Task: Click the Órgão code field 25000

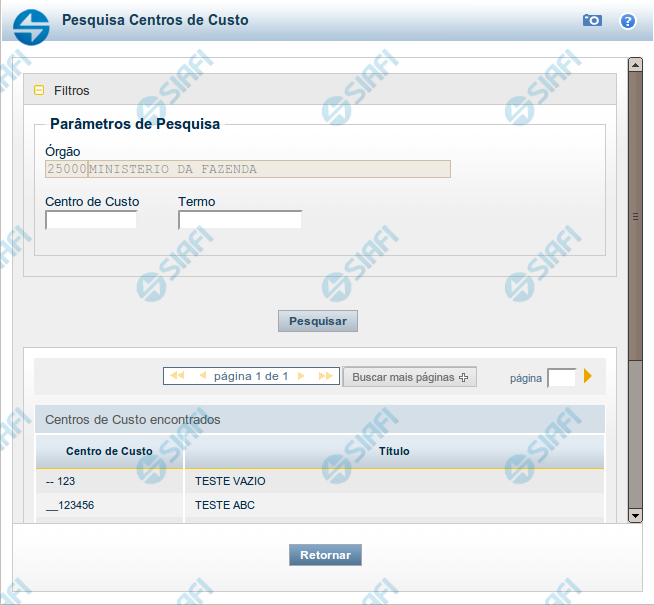Action: coord(66,169)
